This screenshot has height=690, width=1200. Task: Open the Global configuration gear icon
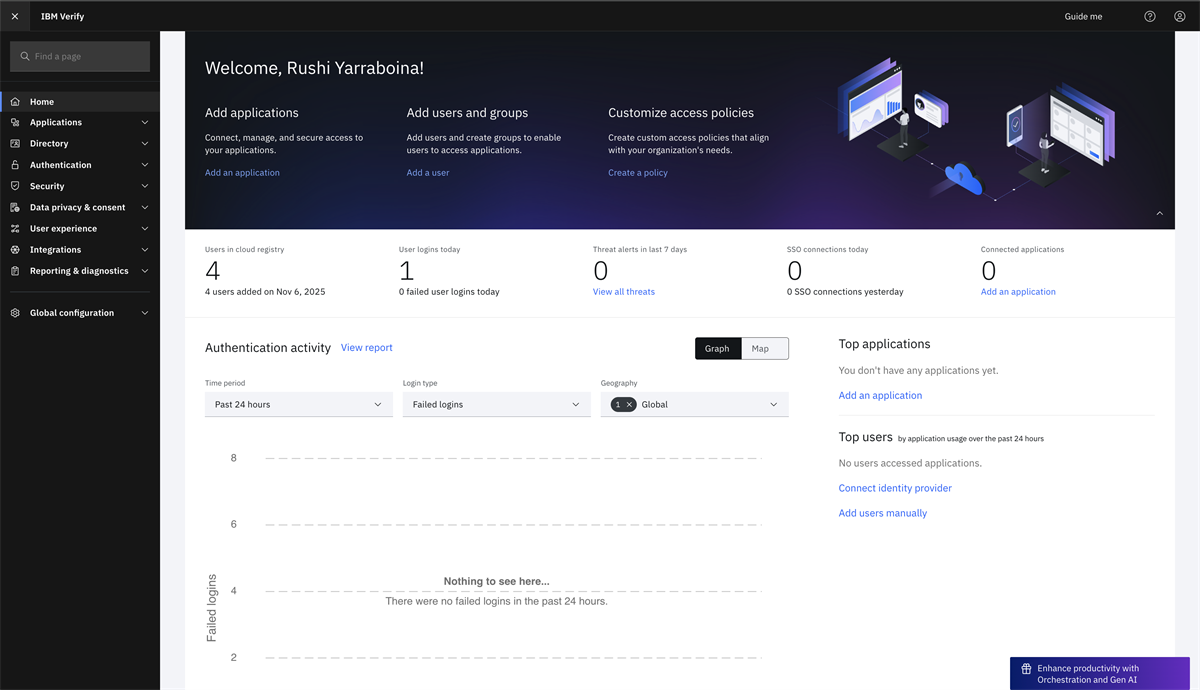[15, 312]
